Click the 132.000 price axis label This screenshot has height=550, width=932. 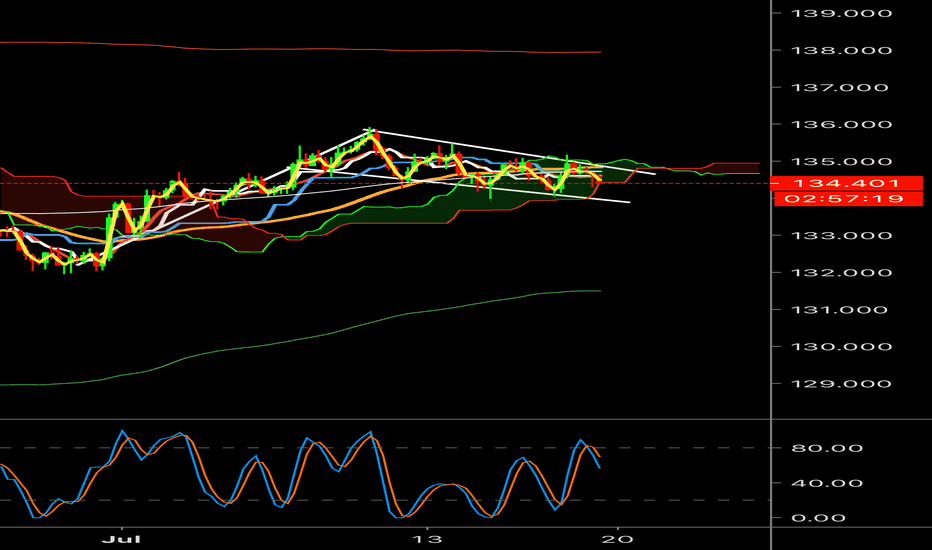[x=841, y=273]
